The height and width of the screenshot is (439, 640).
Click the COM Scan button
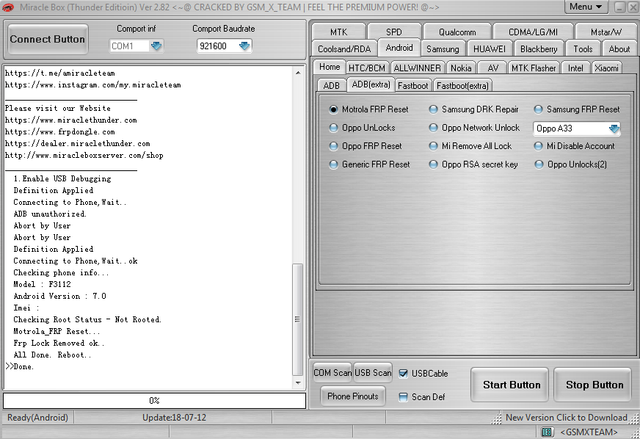(332, 372)
